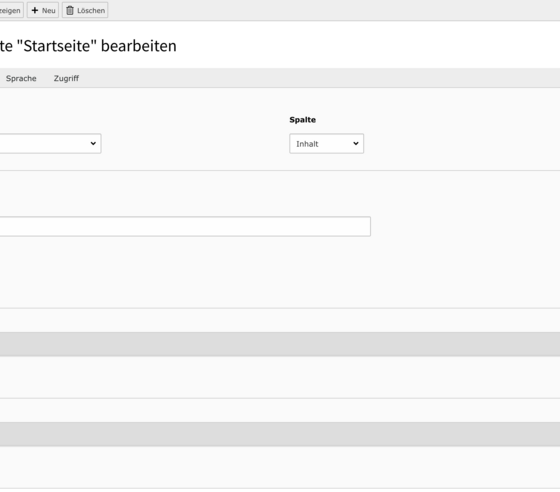Delete the element using Löschen button

pos(85,10)
